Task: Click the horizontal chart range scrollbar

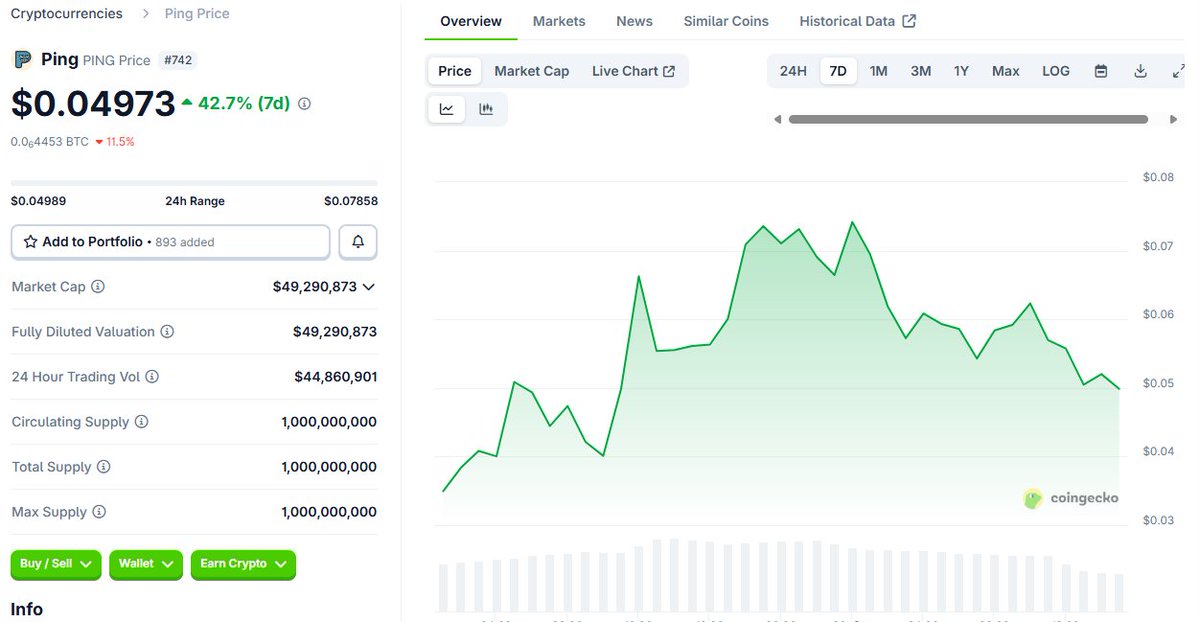Action: (x=968, y=119)
